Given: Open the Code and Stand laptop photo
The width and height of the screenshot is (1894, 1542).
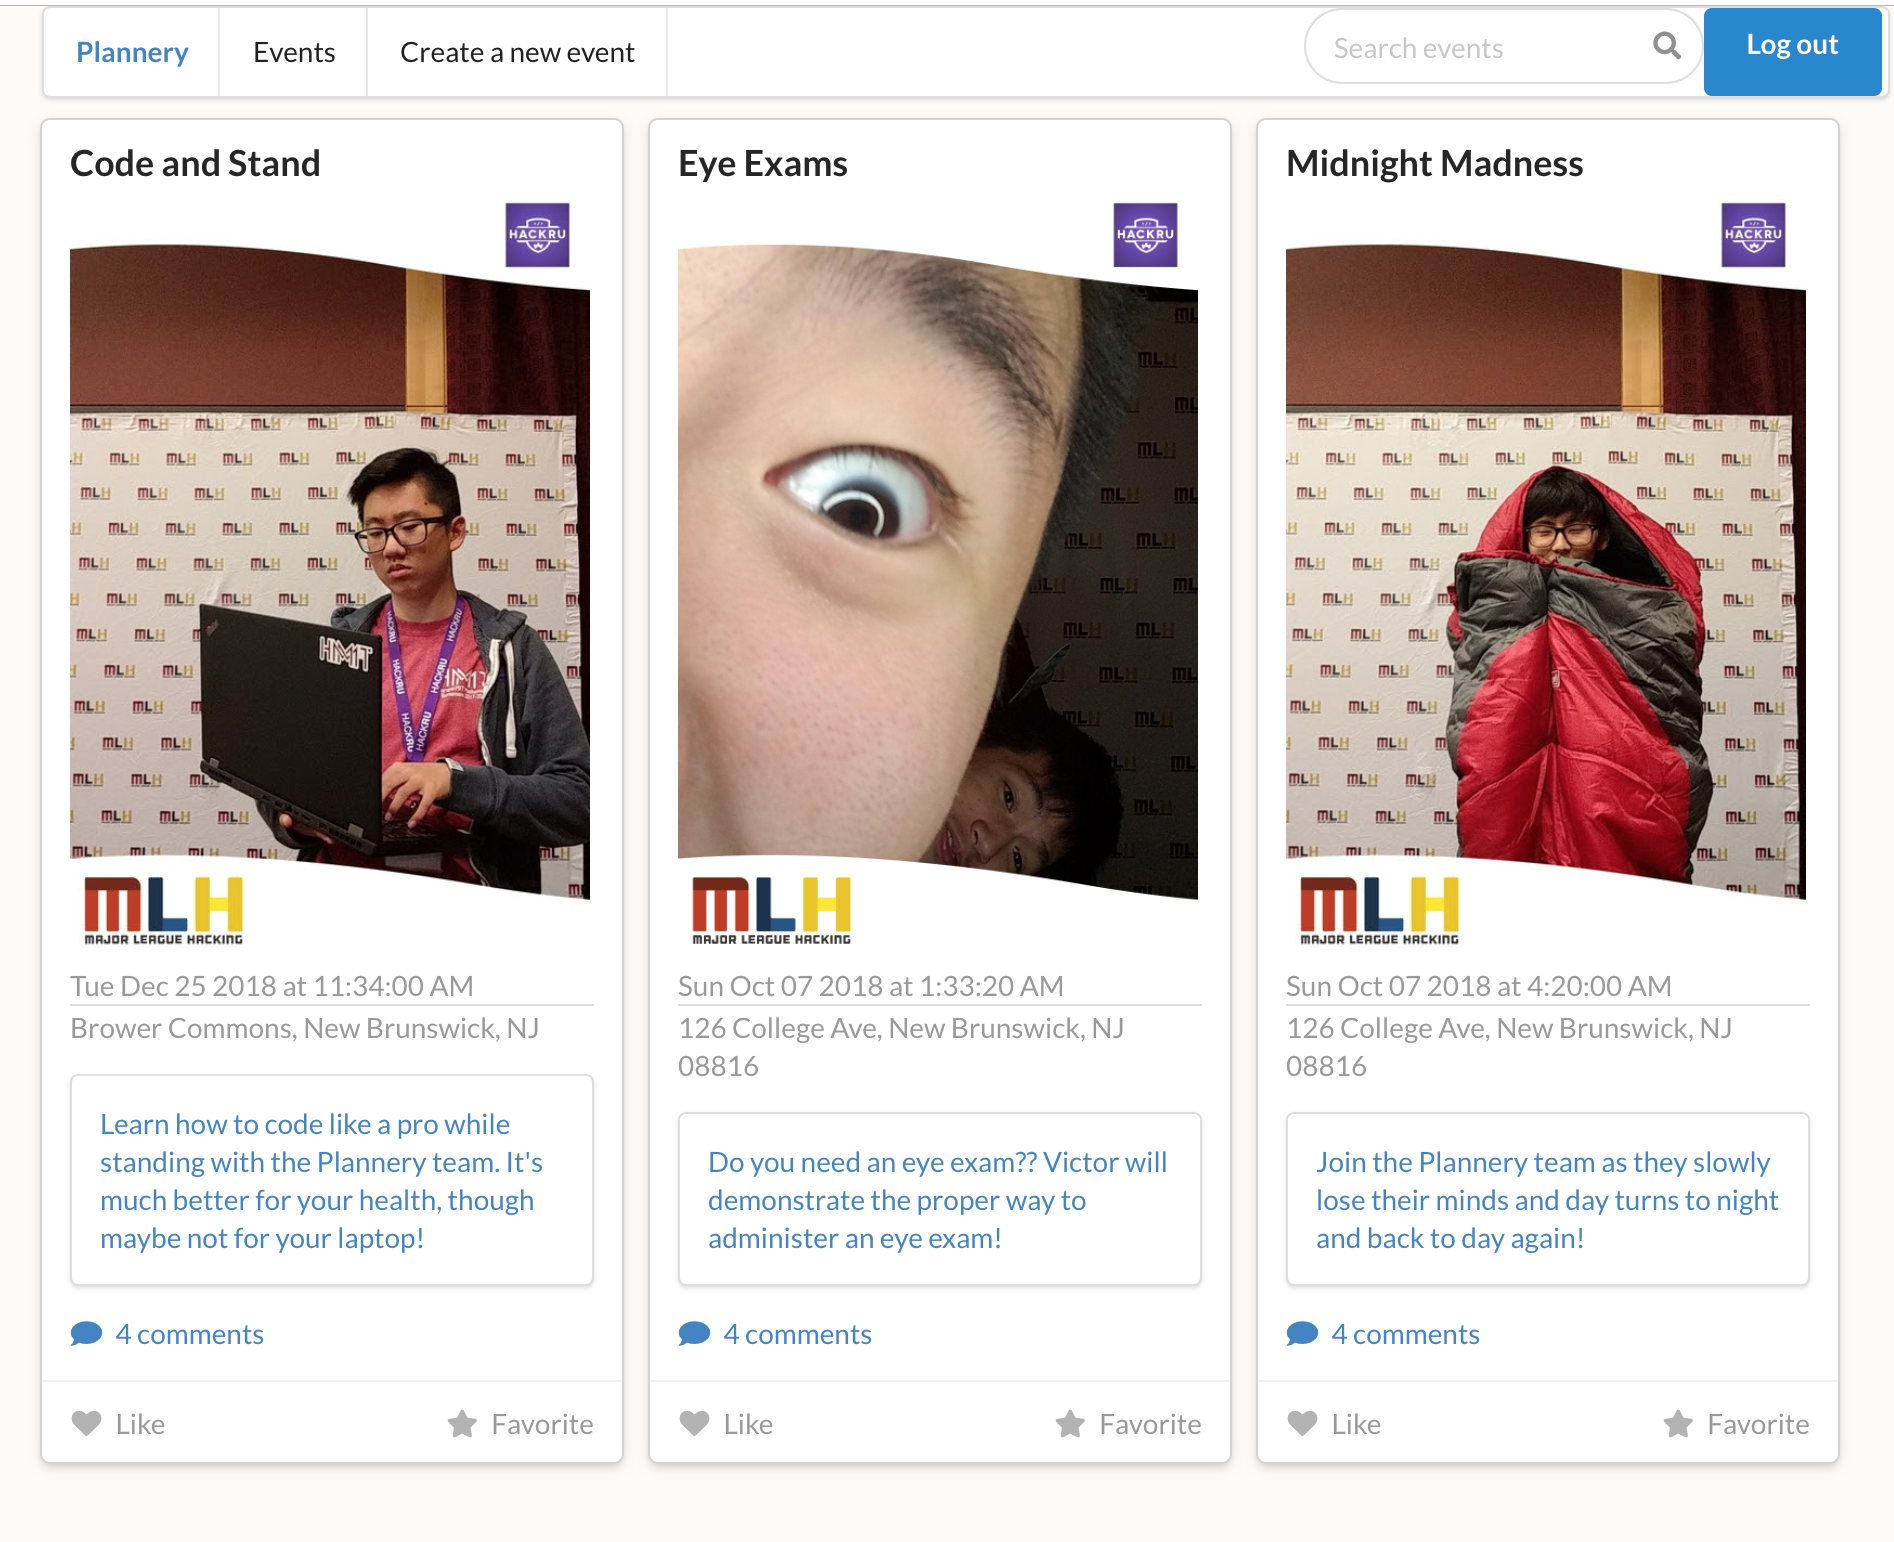Looking at the screenshot, I should 330,572.
